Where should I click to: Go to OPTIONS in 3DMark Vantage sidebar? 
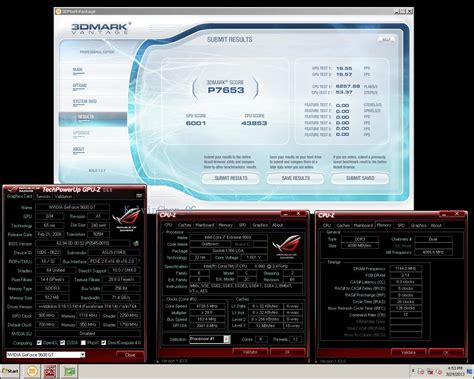(80, 86)
